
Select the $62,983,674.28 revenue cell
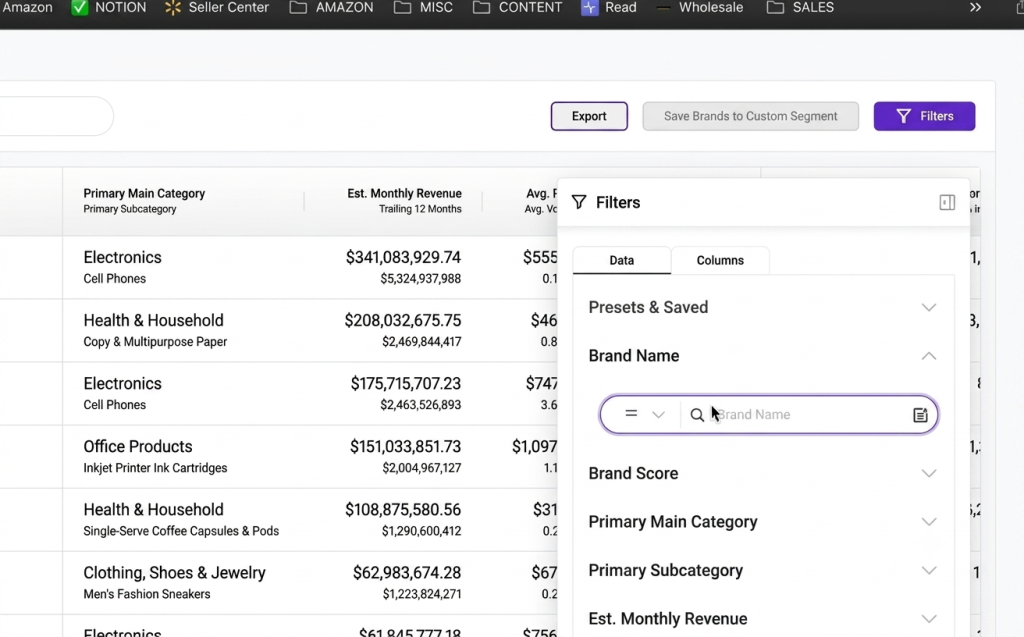[x=407, y=573]
